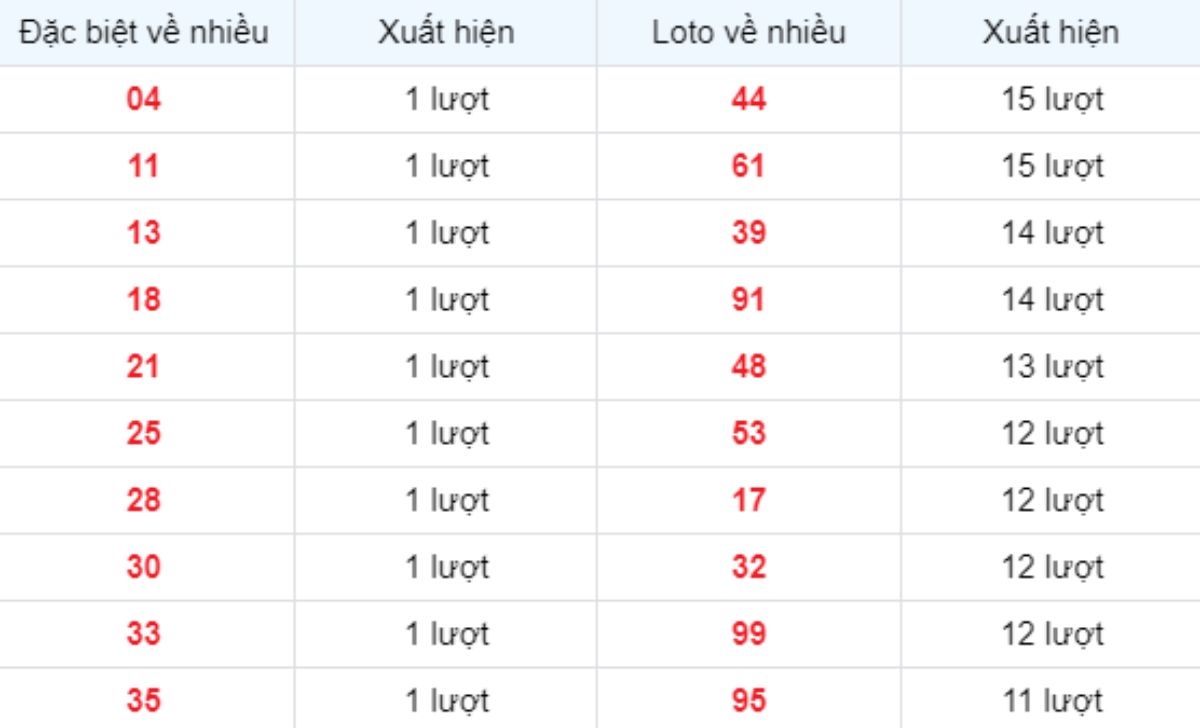The image size is (1200, 728).
Task: Select special number 21
Action: [x=144, y=367]
